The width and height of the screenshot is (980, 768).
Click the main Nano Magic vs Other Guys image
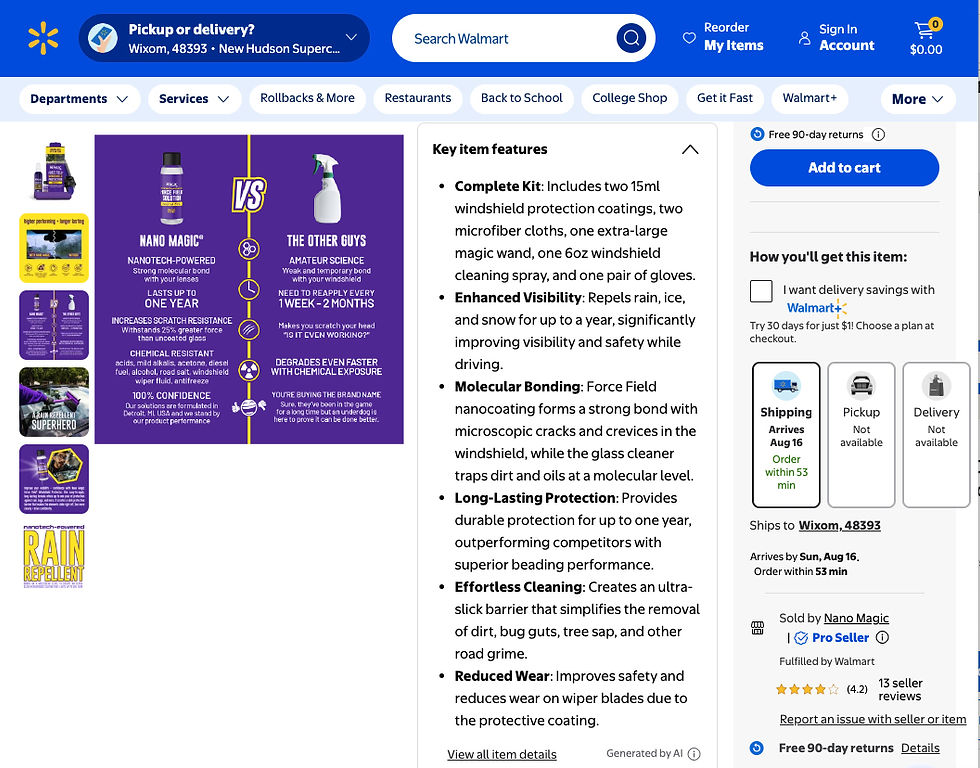(x=249, y=289)
